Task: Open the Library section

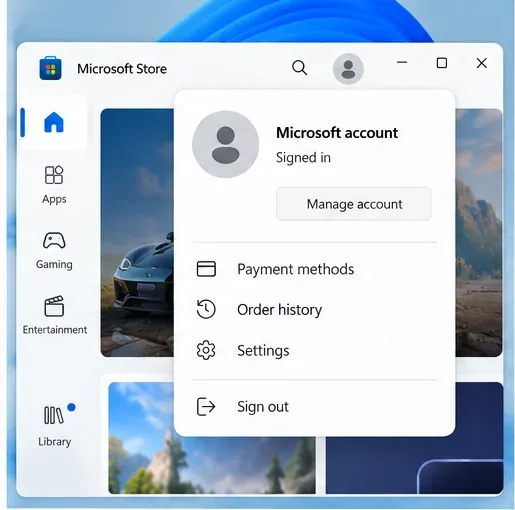Action: tap(54, 426)
